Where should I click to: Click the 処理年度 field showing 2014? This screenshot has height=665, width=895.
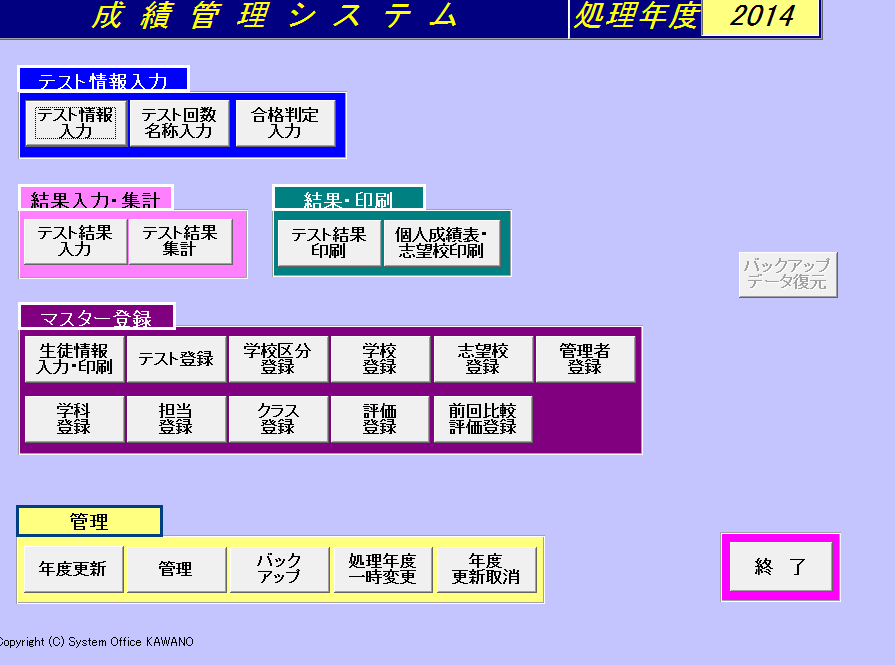tap(761, 17)
